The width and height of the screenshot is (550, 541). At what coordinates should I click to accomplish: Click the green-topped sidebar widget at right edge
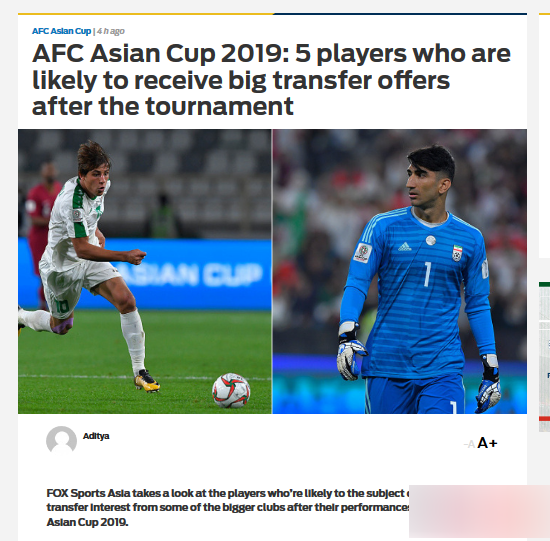click(x=544, y=357)
